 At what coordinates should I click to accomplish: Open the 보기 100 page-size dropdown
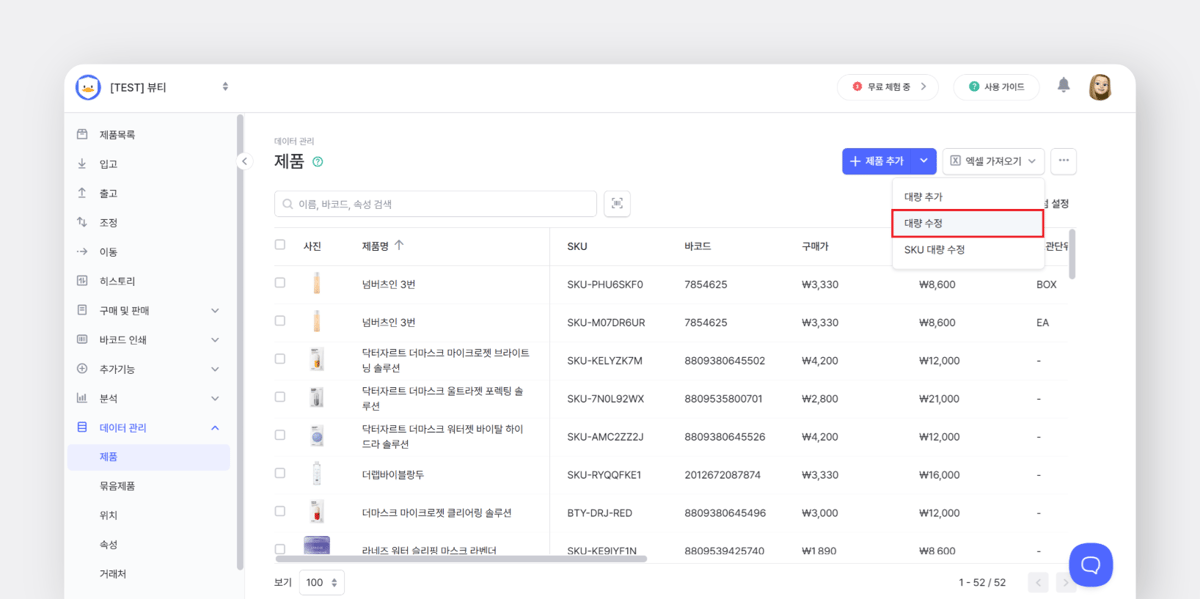pos(321,581)
